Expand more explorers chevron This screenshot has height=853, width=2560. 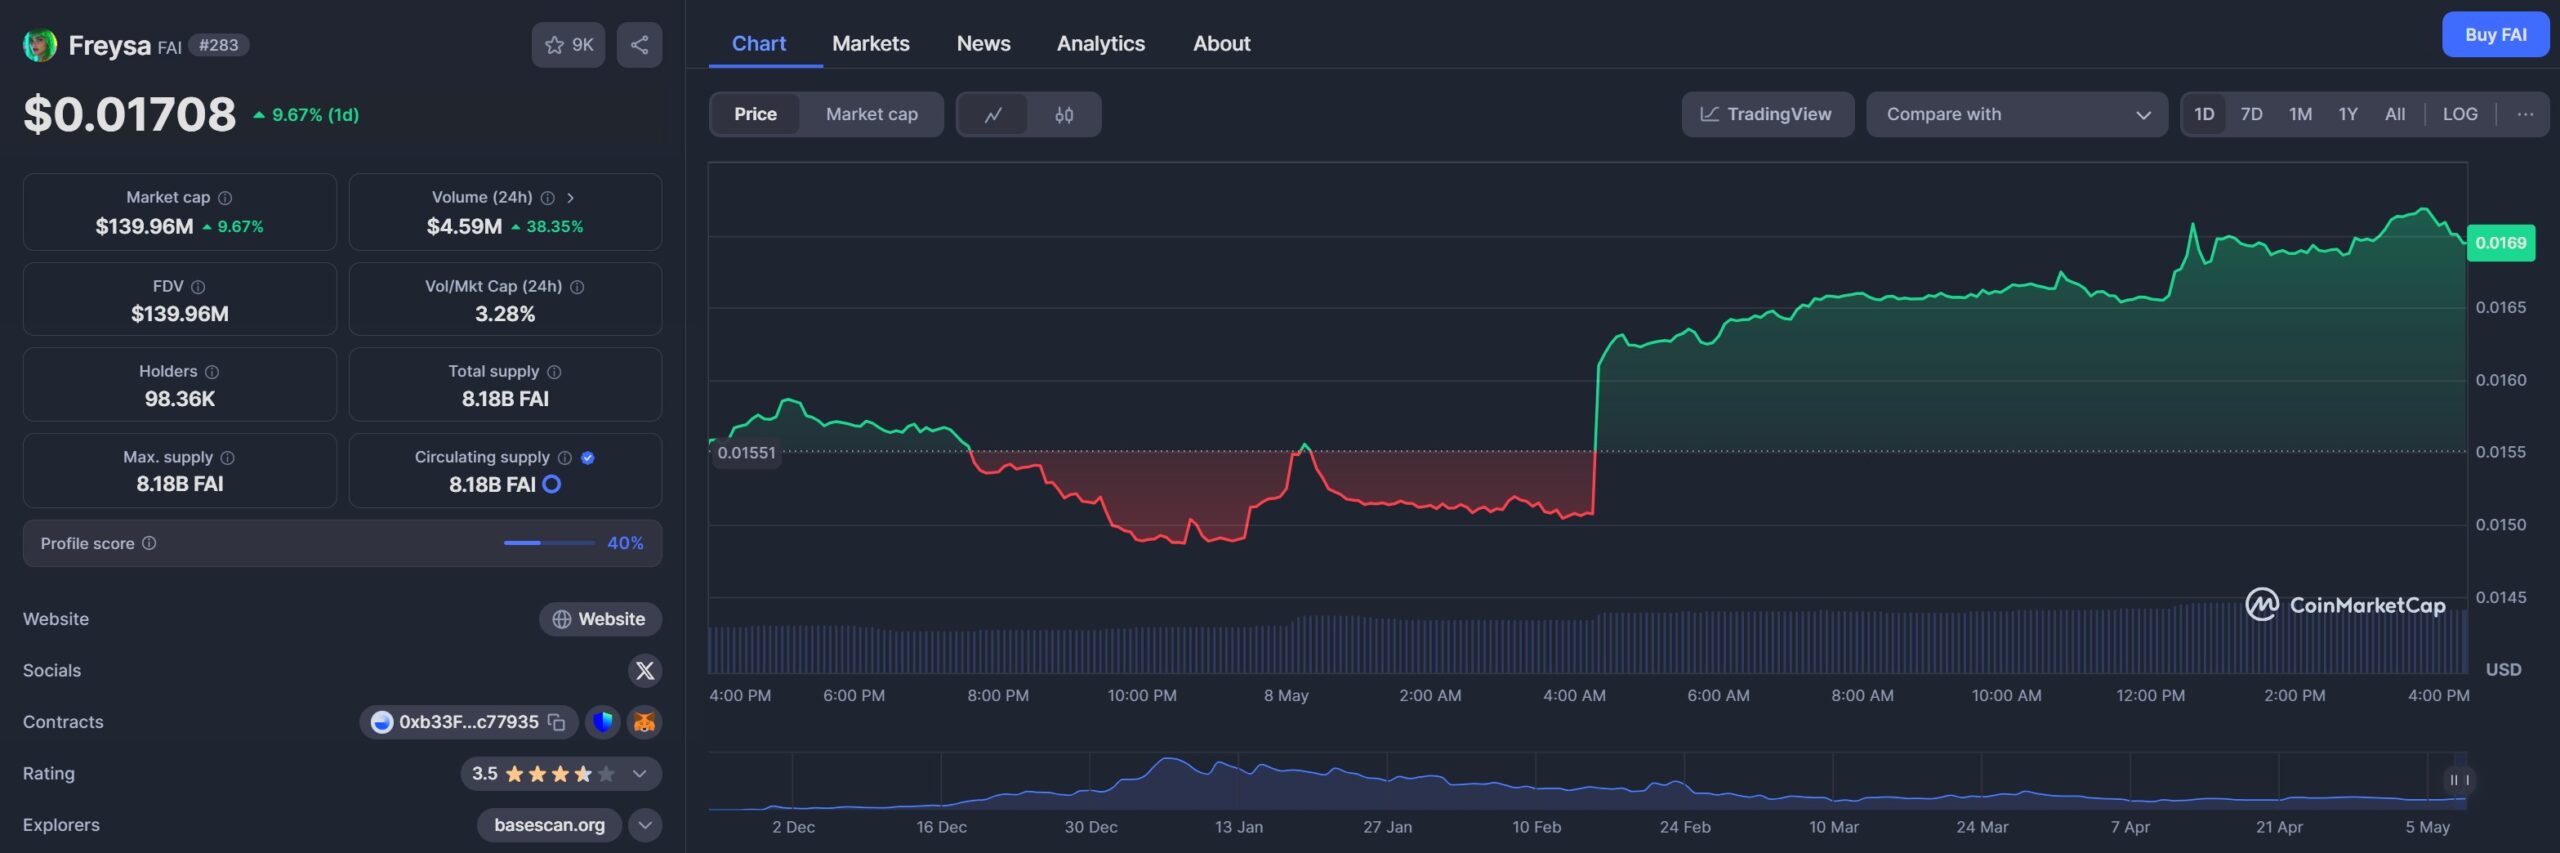[x=645, y=826]
